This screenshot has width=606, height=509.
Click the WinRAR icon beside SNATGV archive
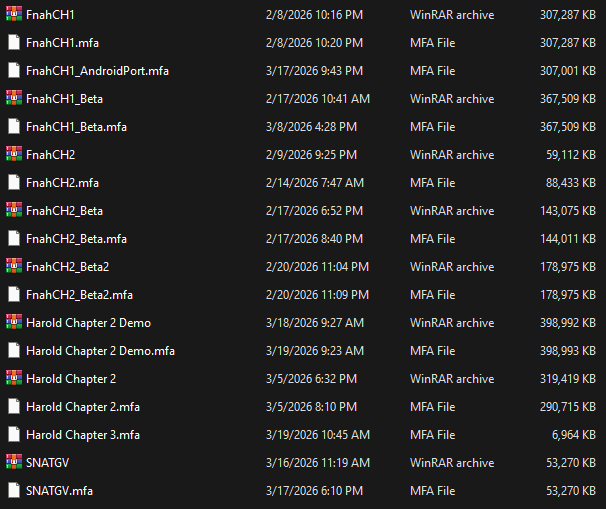point(13,463)
